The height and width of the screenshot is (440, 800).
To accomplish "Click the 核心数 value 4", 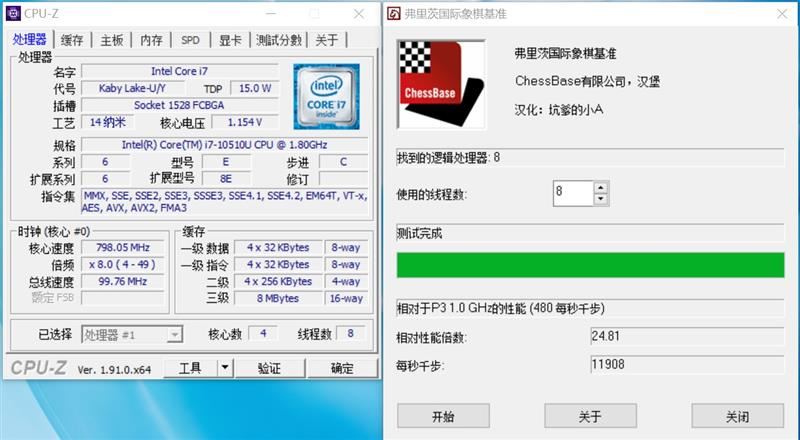I will tap(263, 333).
